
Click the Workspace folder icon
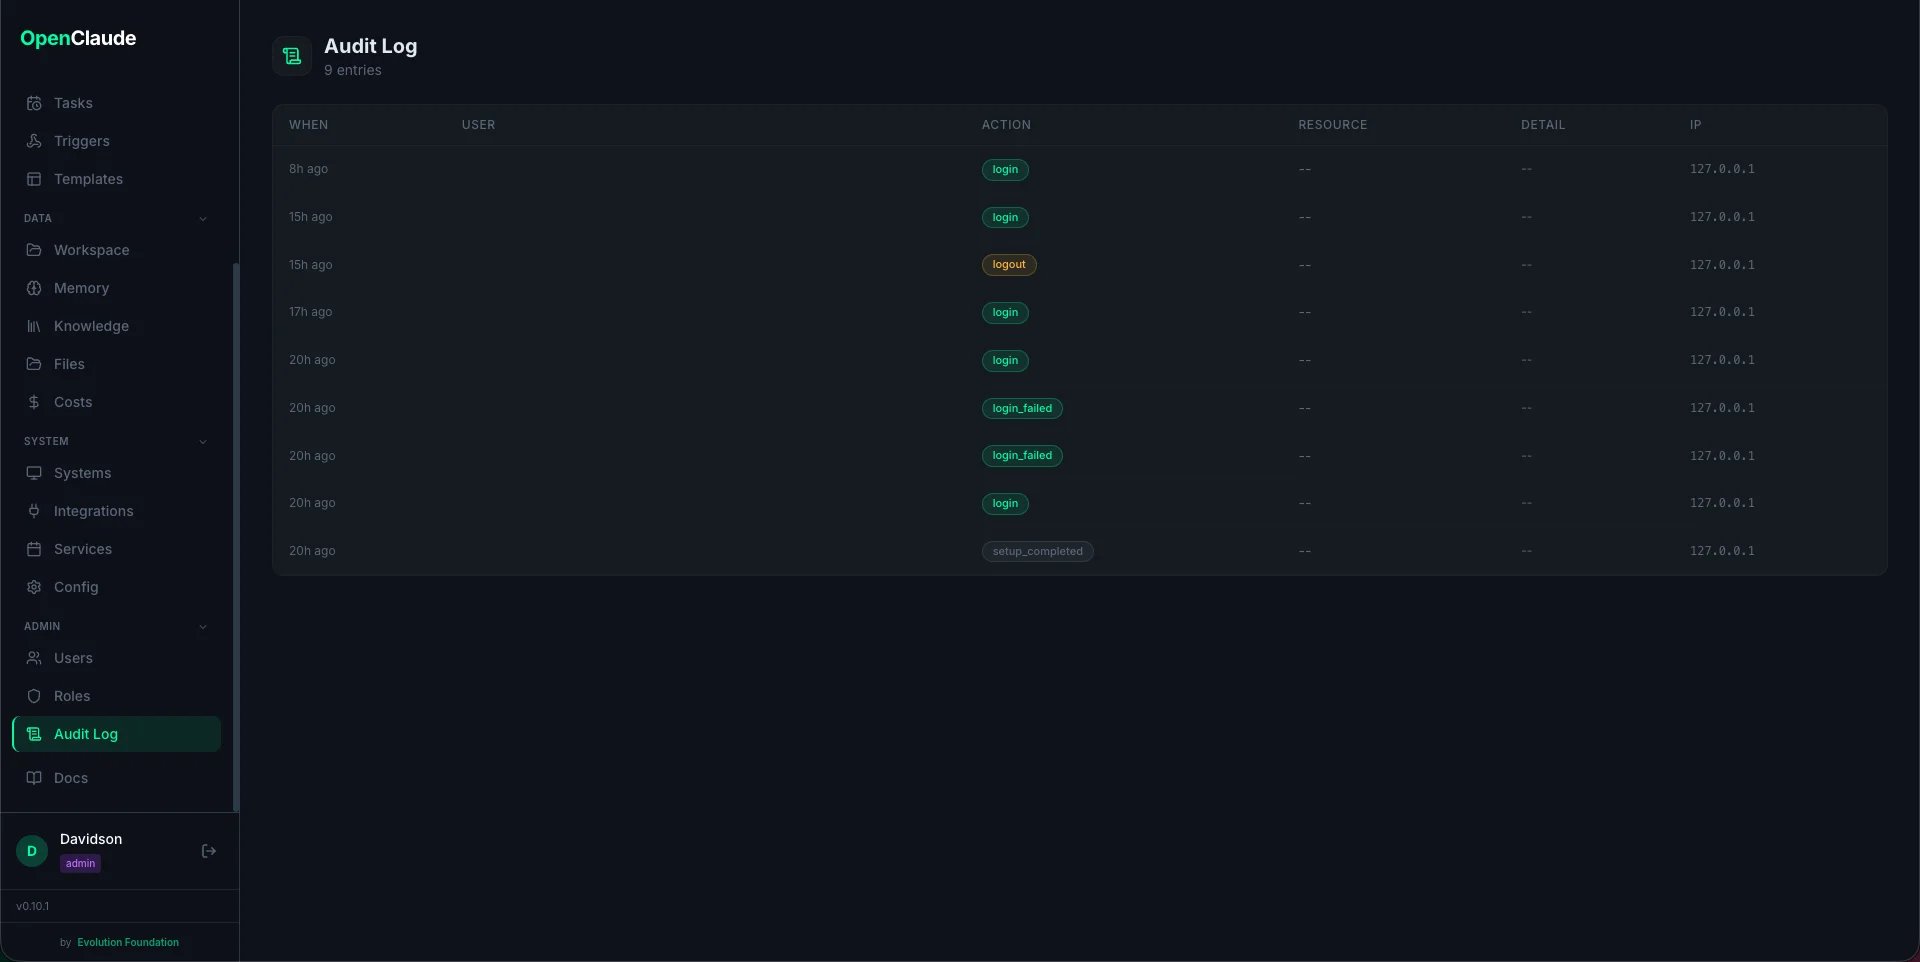pyautogui.click(x=34, y=250)
